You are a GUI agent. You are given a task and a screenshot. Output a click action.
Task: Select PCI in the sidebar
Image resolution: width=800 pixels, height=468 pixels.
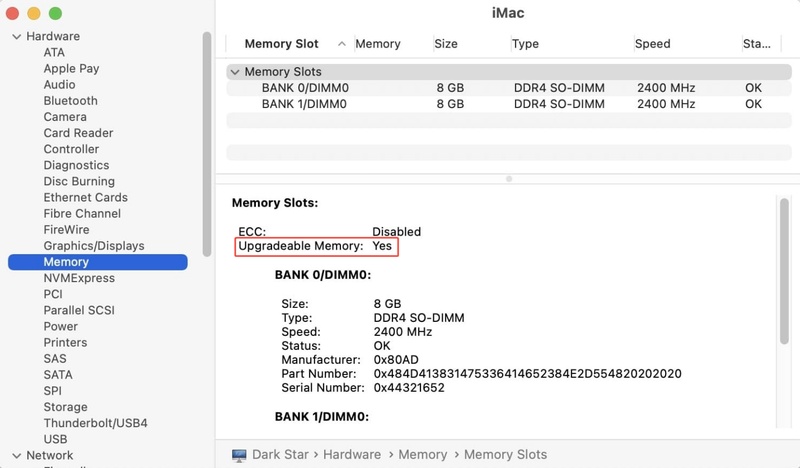pyautogui.click(x=53, y=294)
